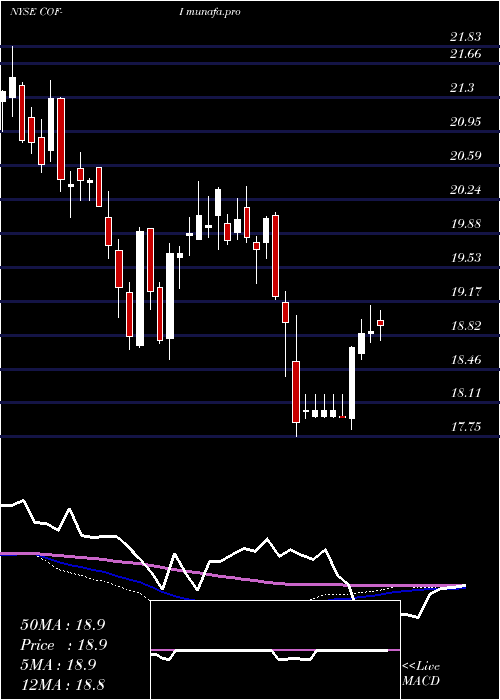This screenshot has height=700, width=500.
Task: Select the 19.88 price axis label
Action: pos(465,224)
